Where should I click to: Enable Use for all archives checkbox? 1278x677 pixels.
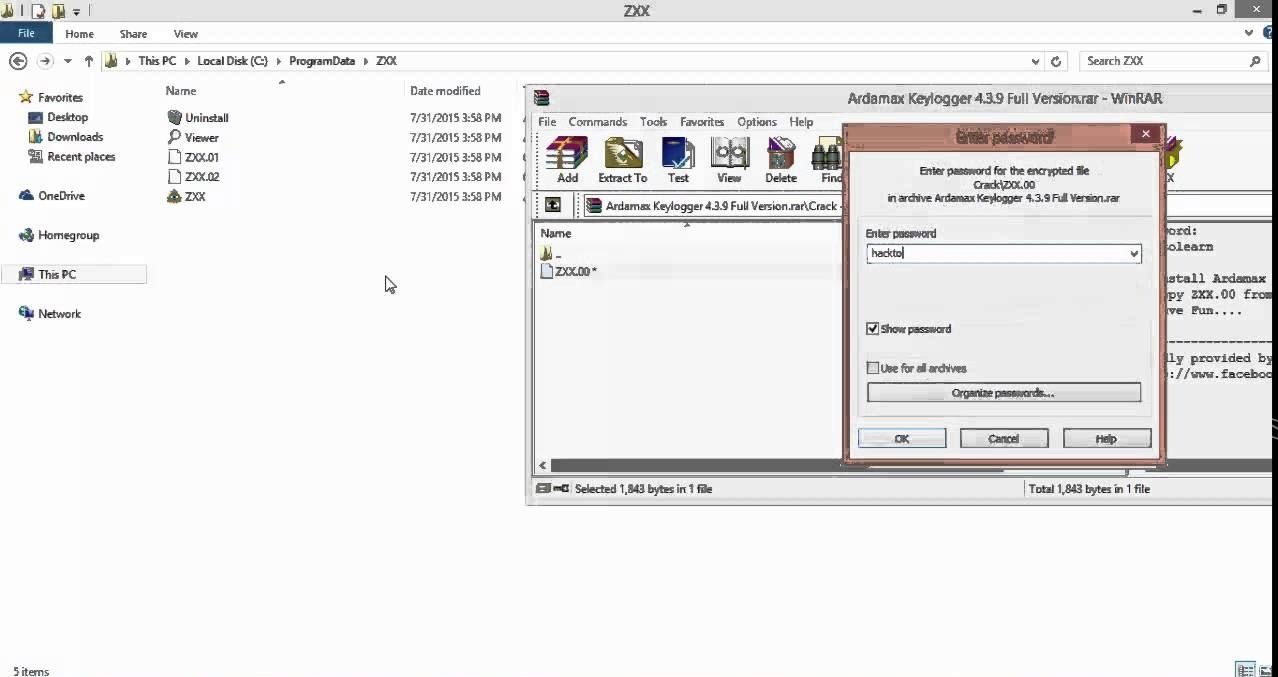(873, 368)
